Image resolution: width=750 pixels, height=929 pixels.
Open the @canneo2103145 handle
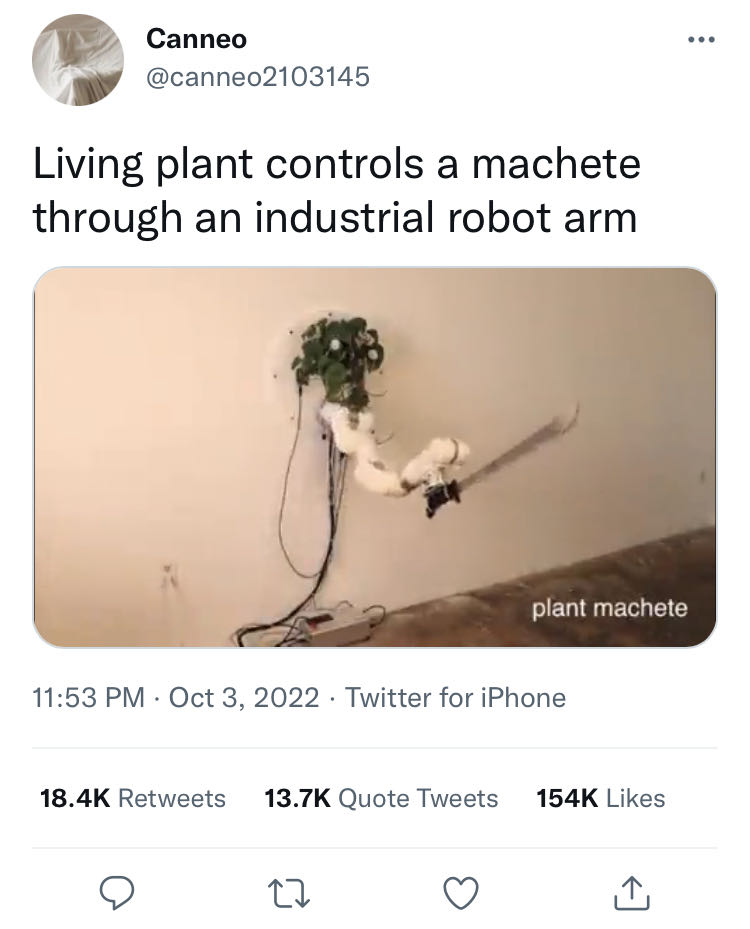(x=258, y=76)
